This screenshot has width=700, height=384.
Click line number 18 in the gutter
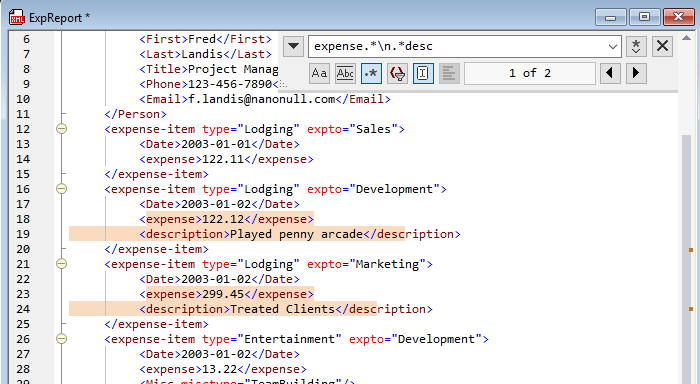[x=23, y=219]
